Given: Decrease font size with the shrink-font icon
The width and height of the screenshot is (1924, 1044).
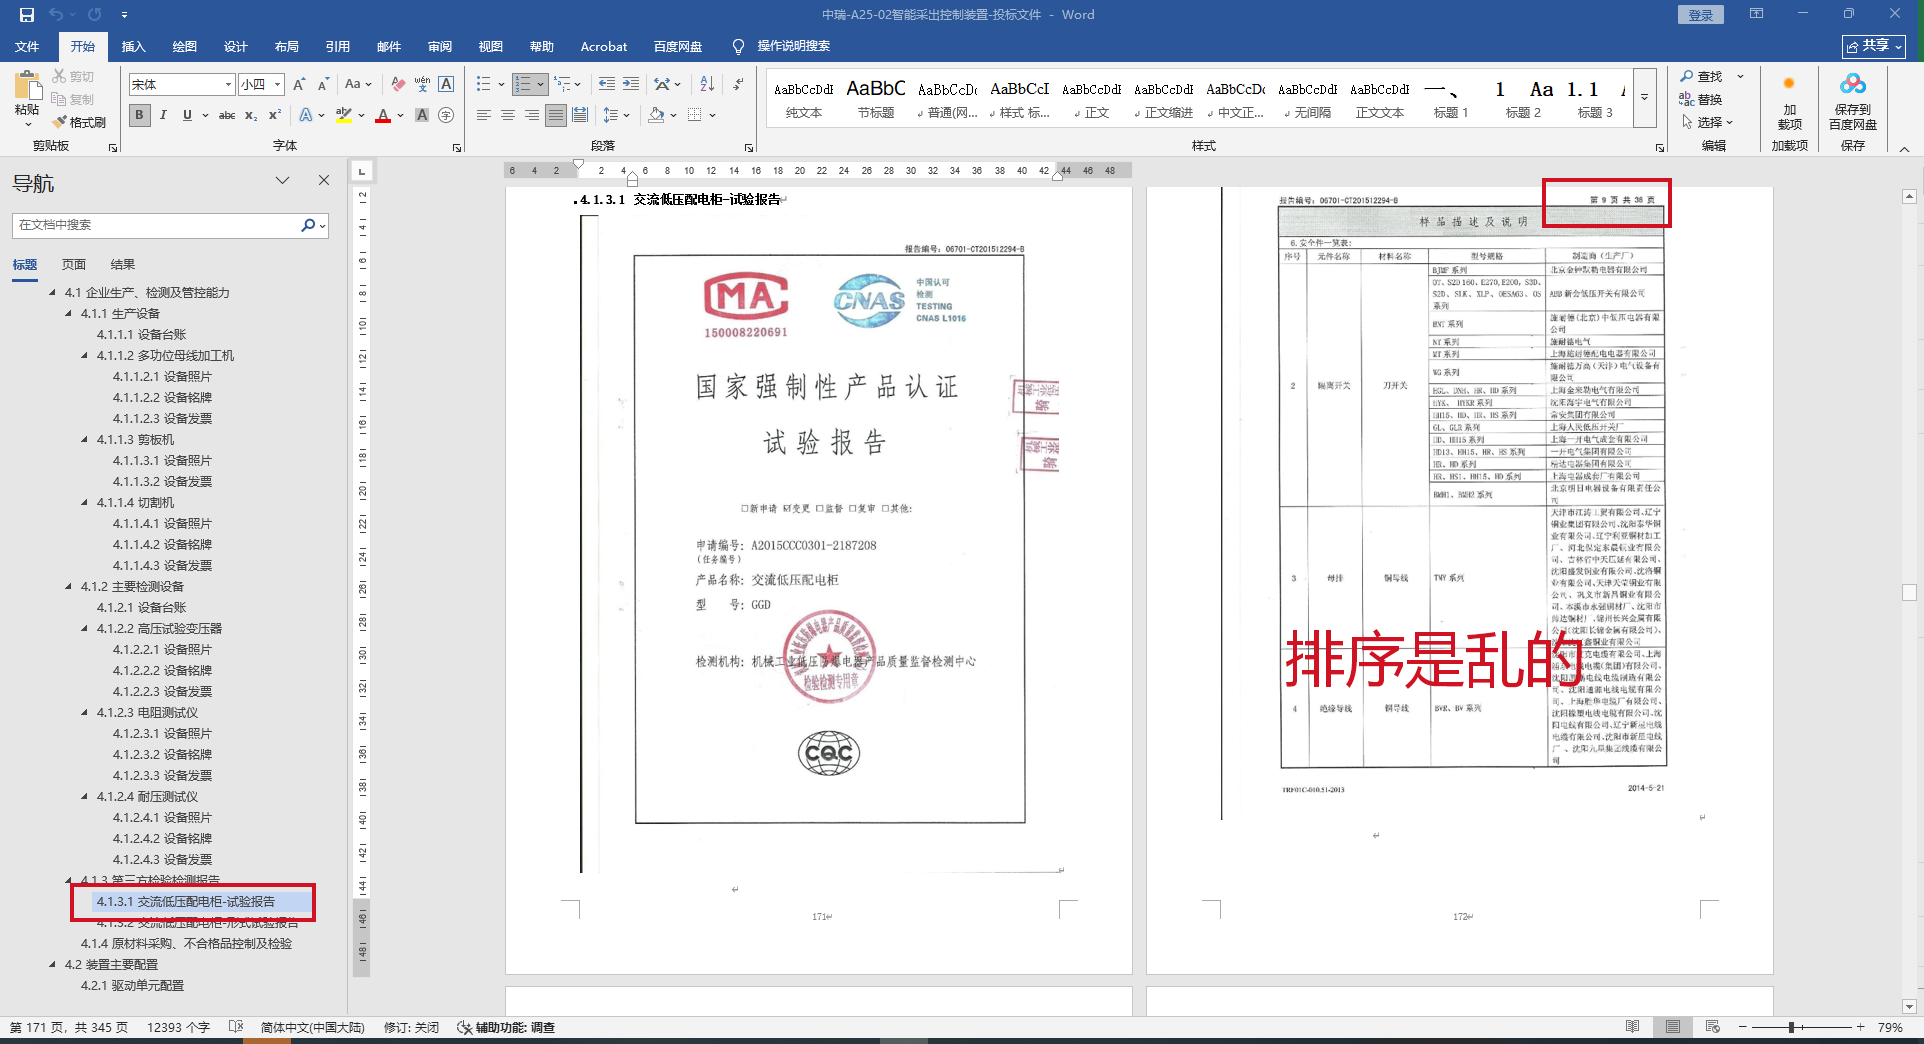Looking at the screenshot, I should [x=323, y=85].
